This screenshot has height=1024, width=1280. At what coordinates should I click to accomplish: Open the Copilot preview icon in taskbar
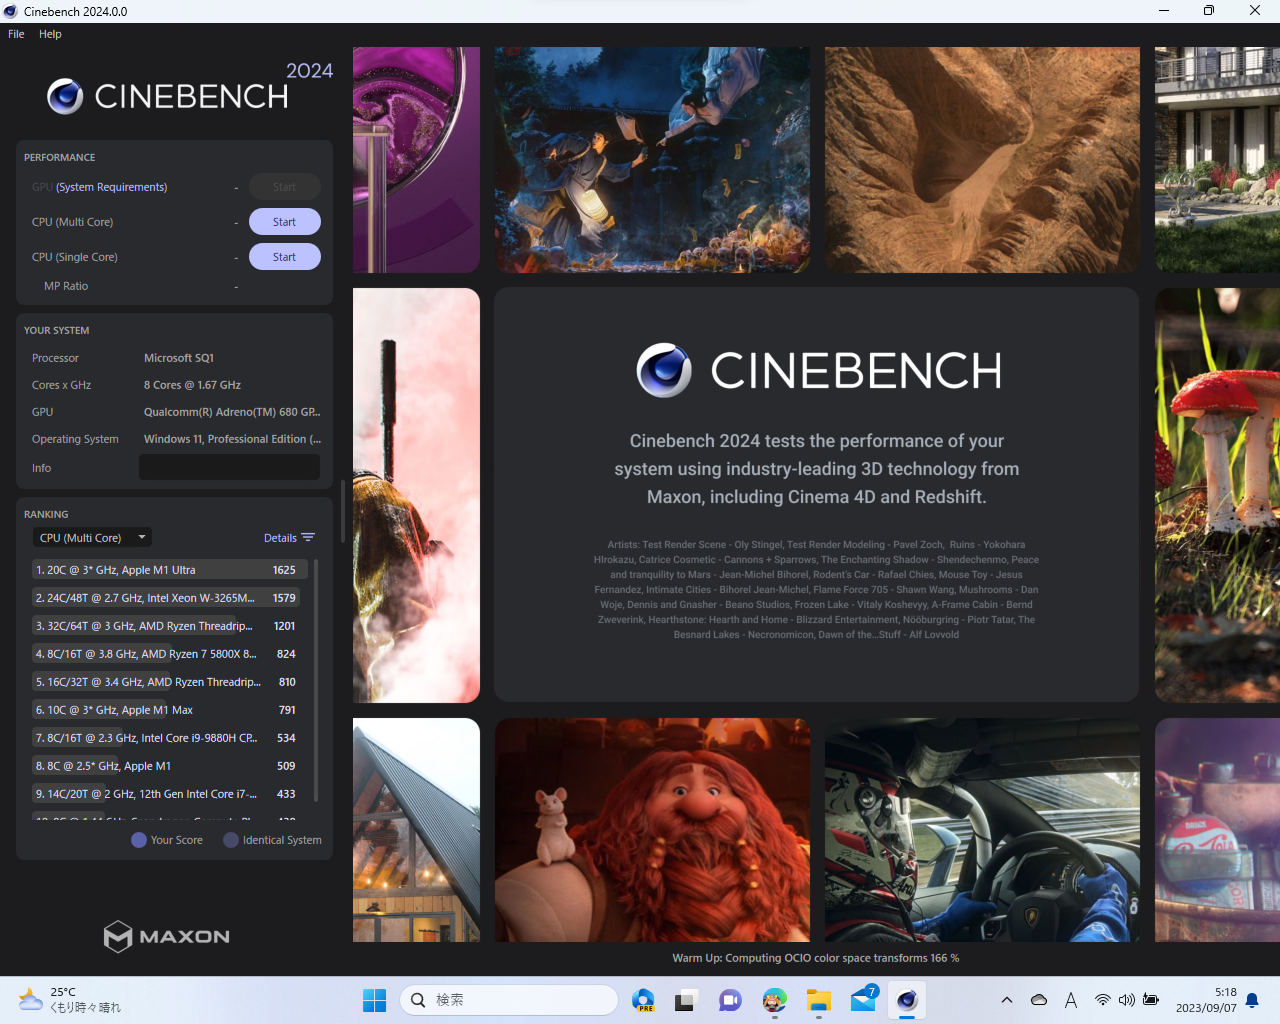[x=642, y=1000]
